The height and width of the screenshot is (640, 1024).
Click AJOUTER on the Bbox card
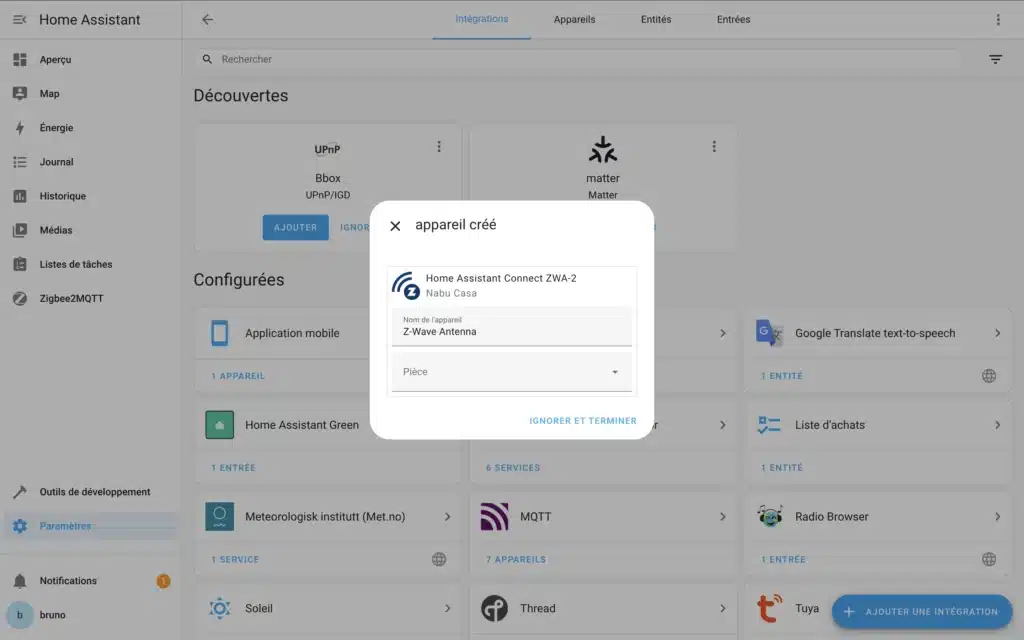[x=295, y=227]
